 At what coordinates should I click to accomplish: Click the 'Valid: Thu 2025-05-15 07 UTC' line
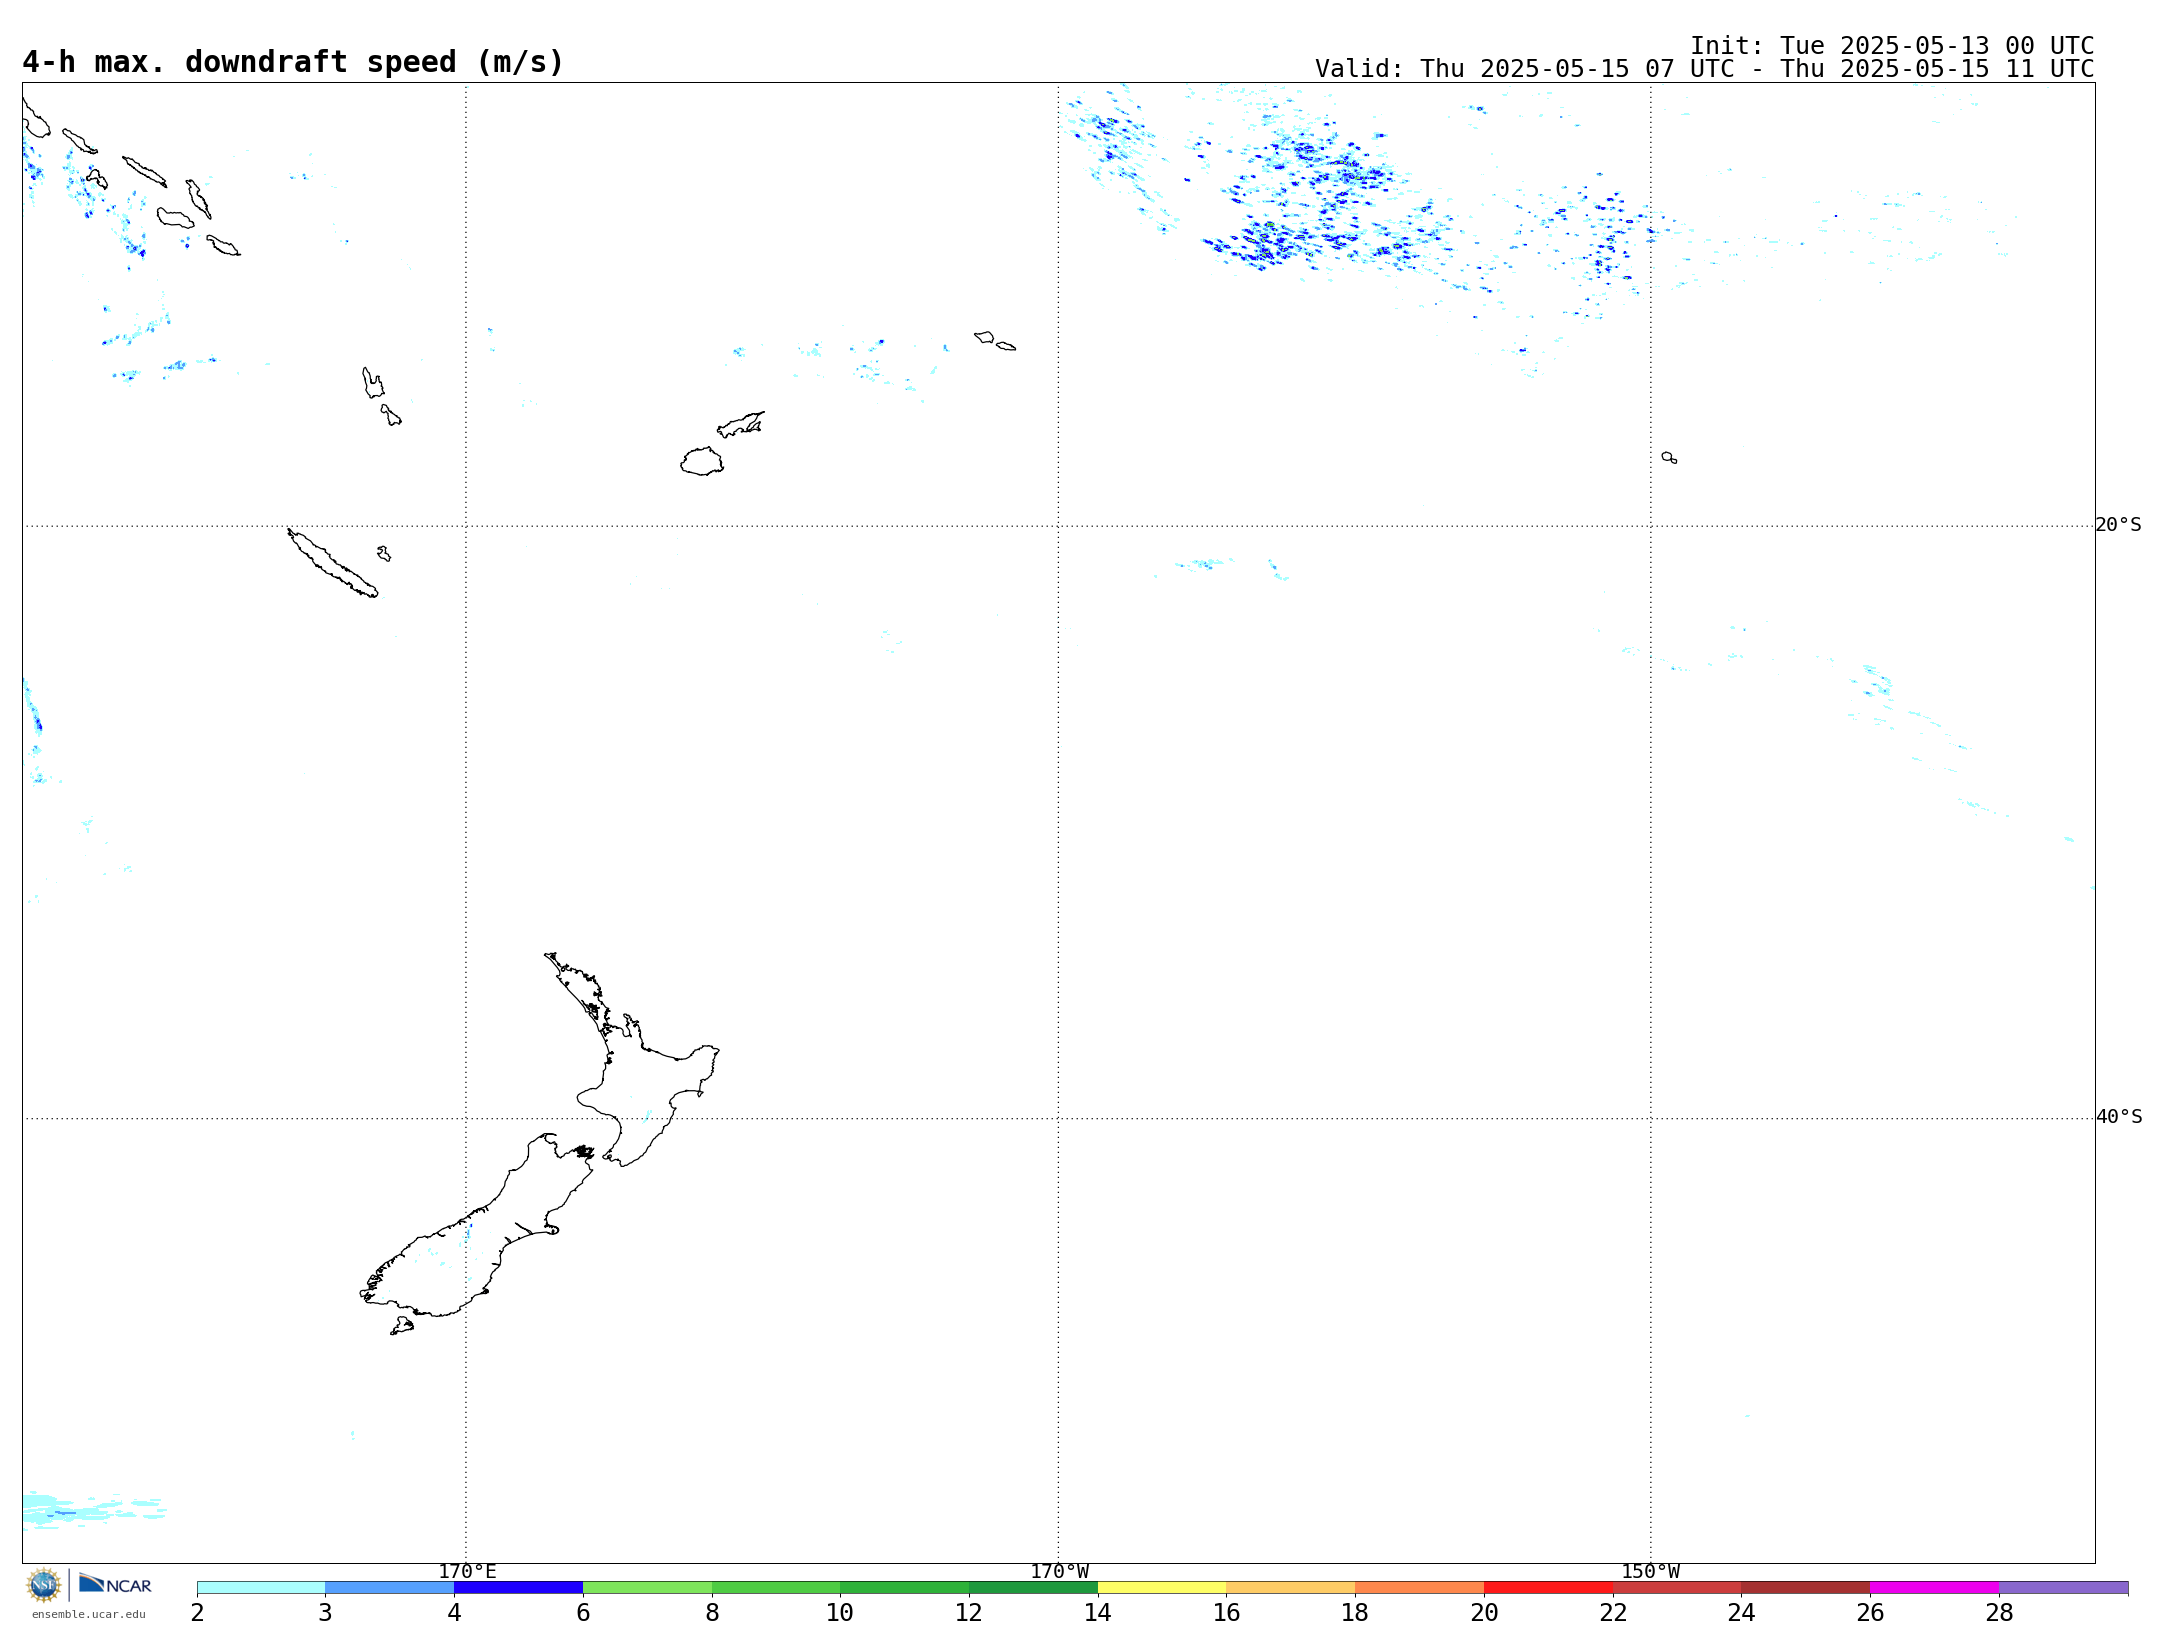1704,69
